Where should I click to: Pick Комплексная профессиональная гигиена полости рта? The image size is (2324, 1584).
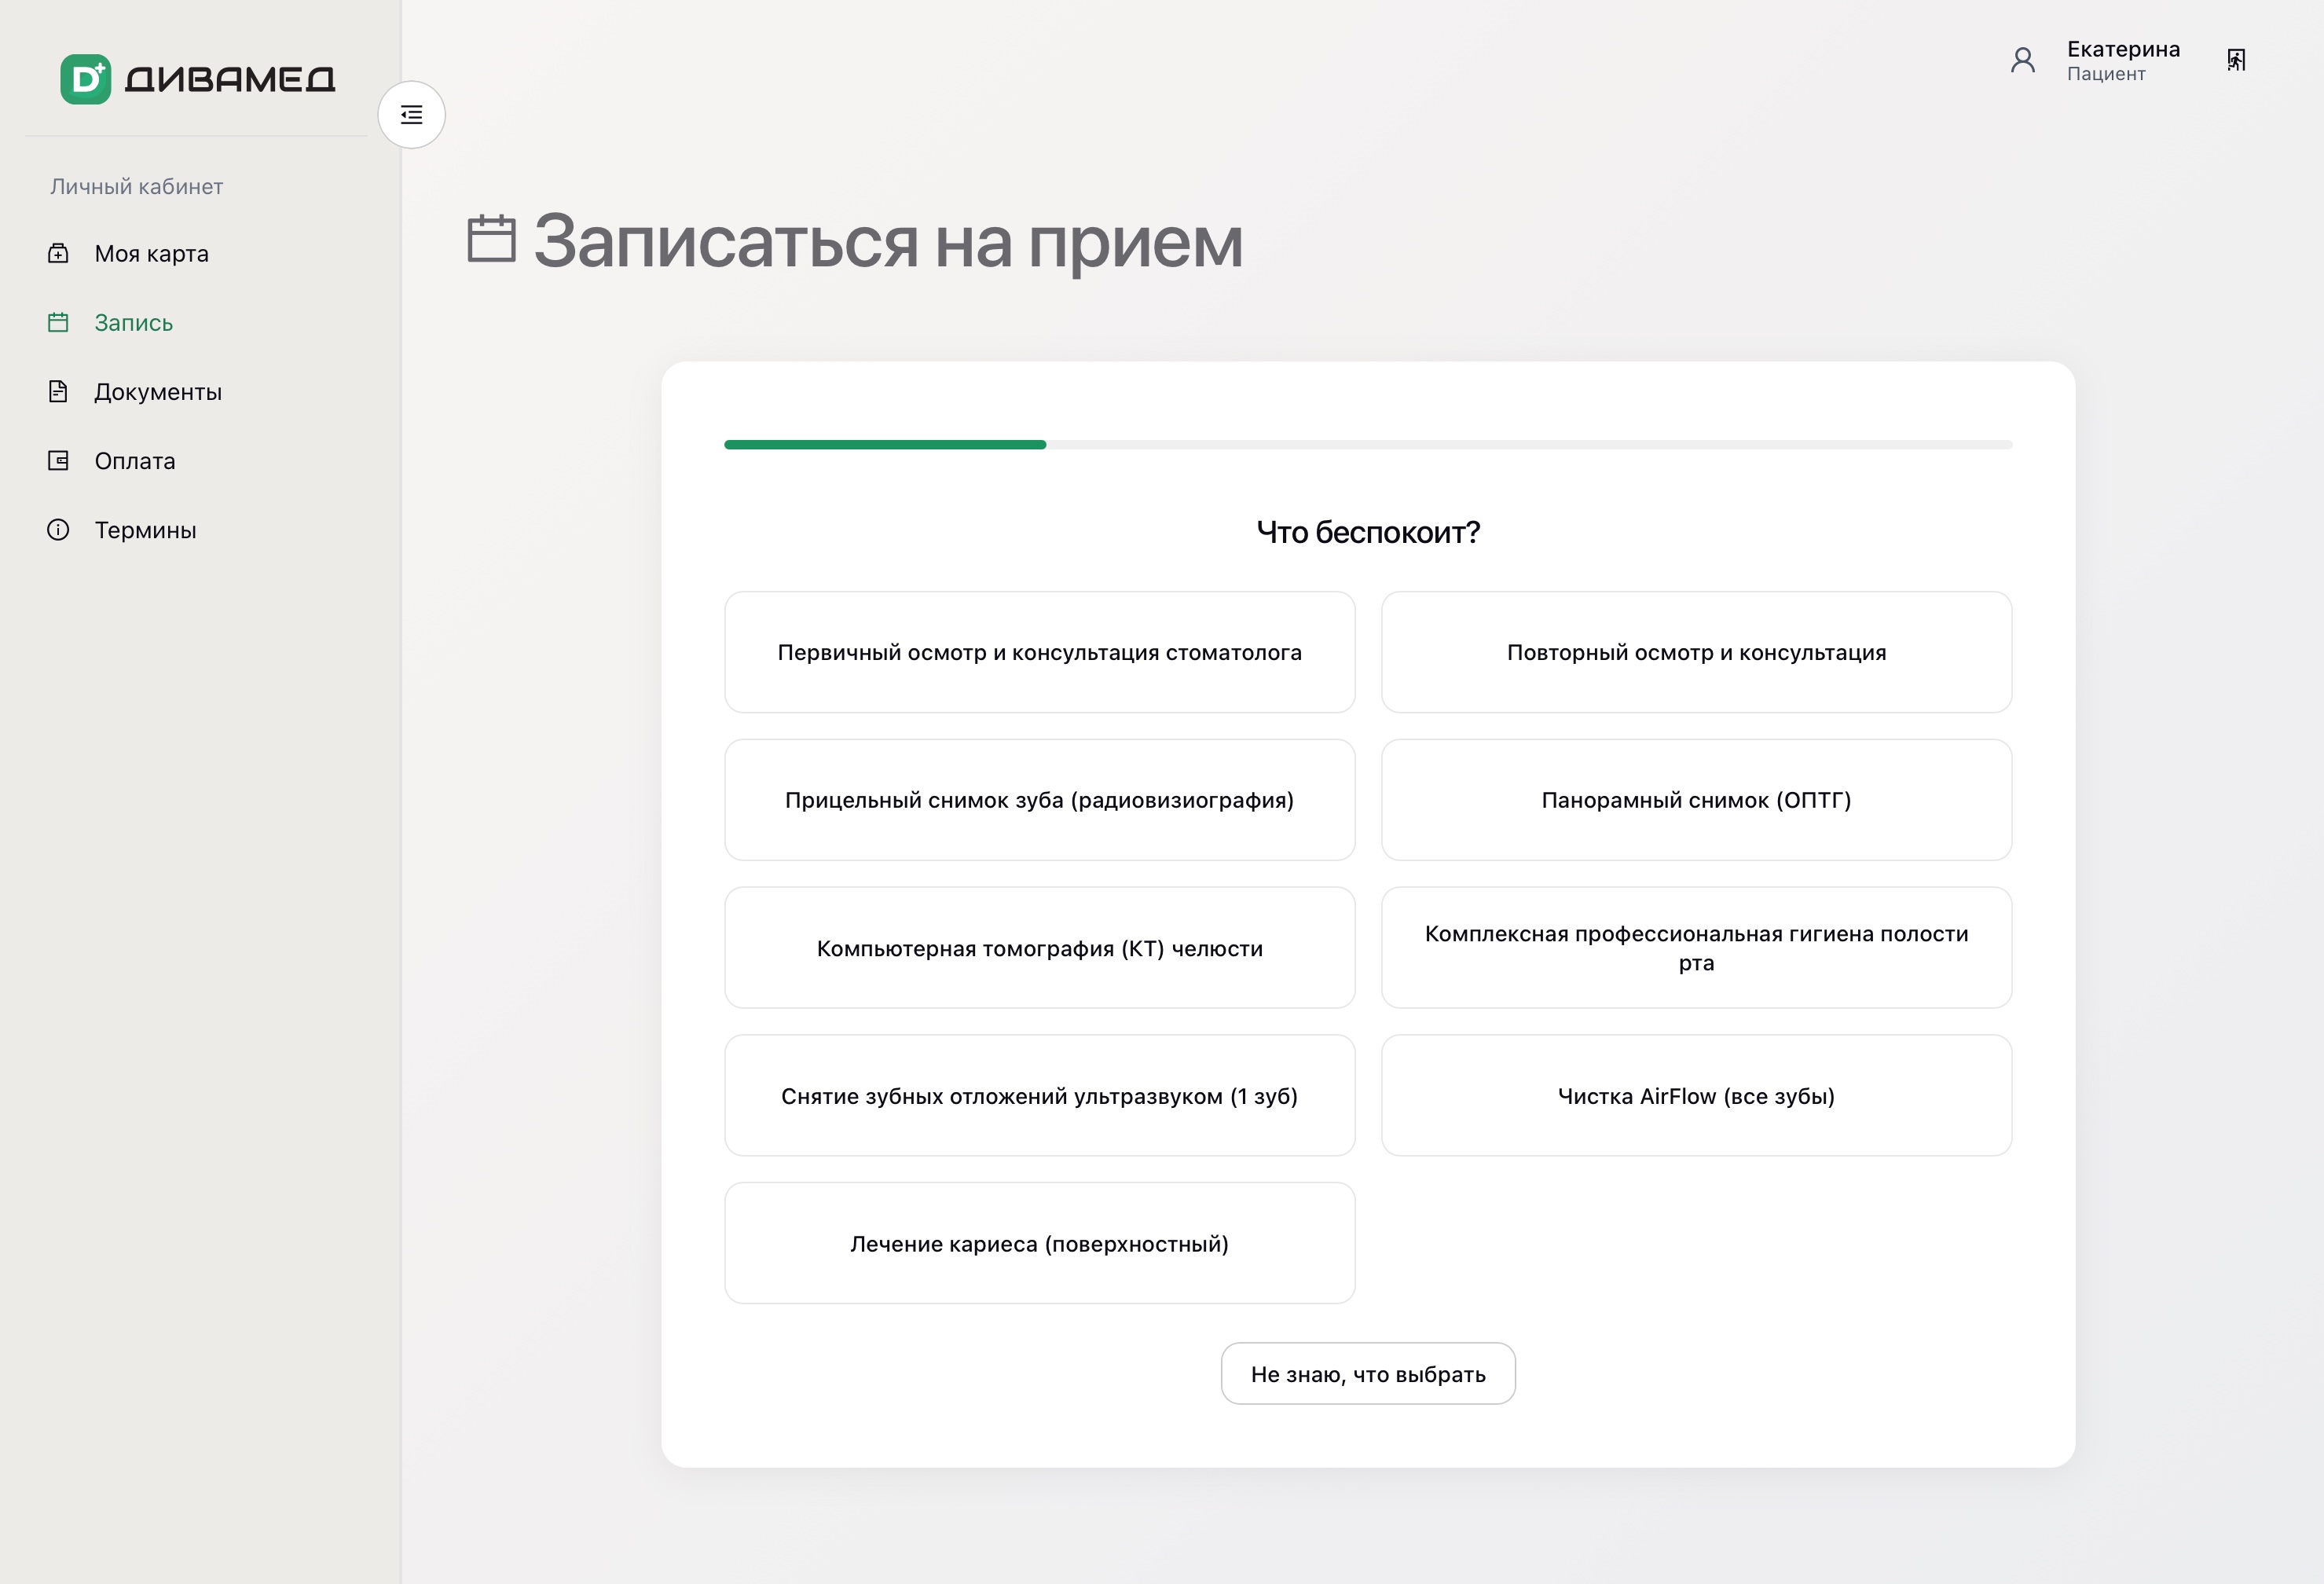tap(1696, 948)
